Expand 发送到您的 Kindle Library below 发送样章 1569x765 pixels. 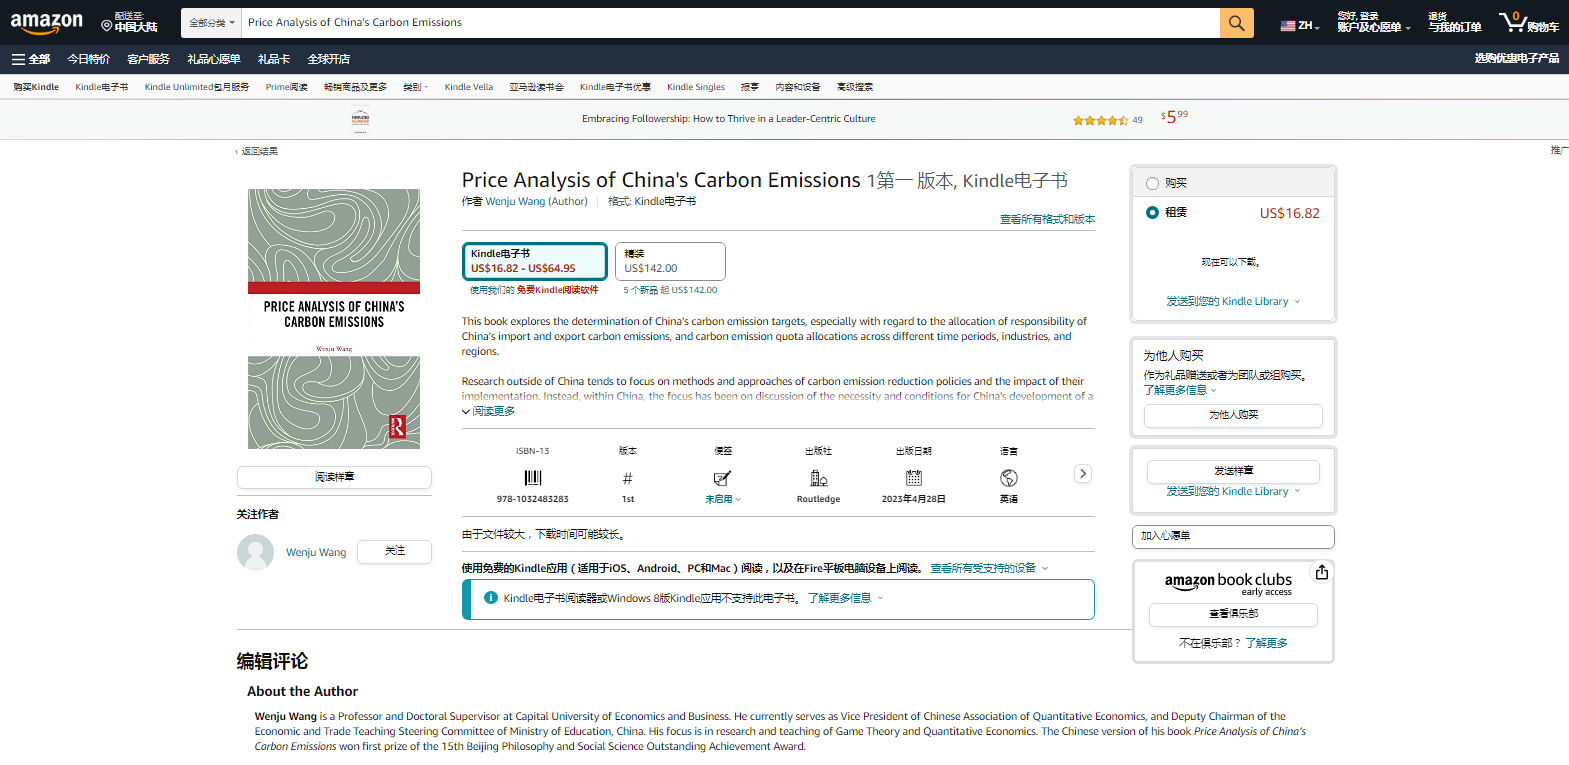click(1233, 491)
